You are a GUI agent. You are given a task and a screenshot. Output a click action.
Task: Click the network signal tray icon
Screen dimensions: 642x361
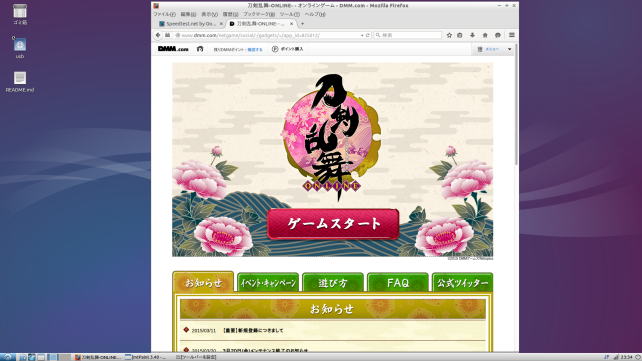616,357
